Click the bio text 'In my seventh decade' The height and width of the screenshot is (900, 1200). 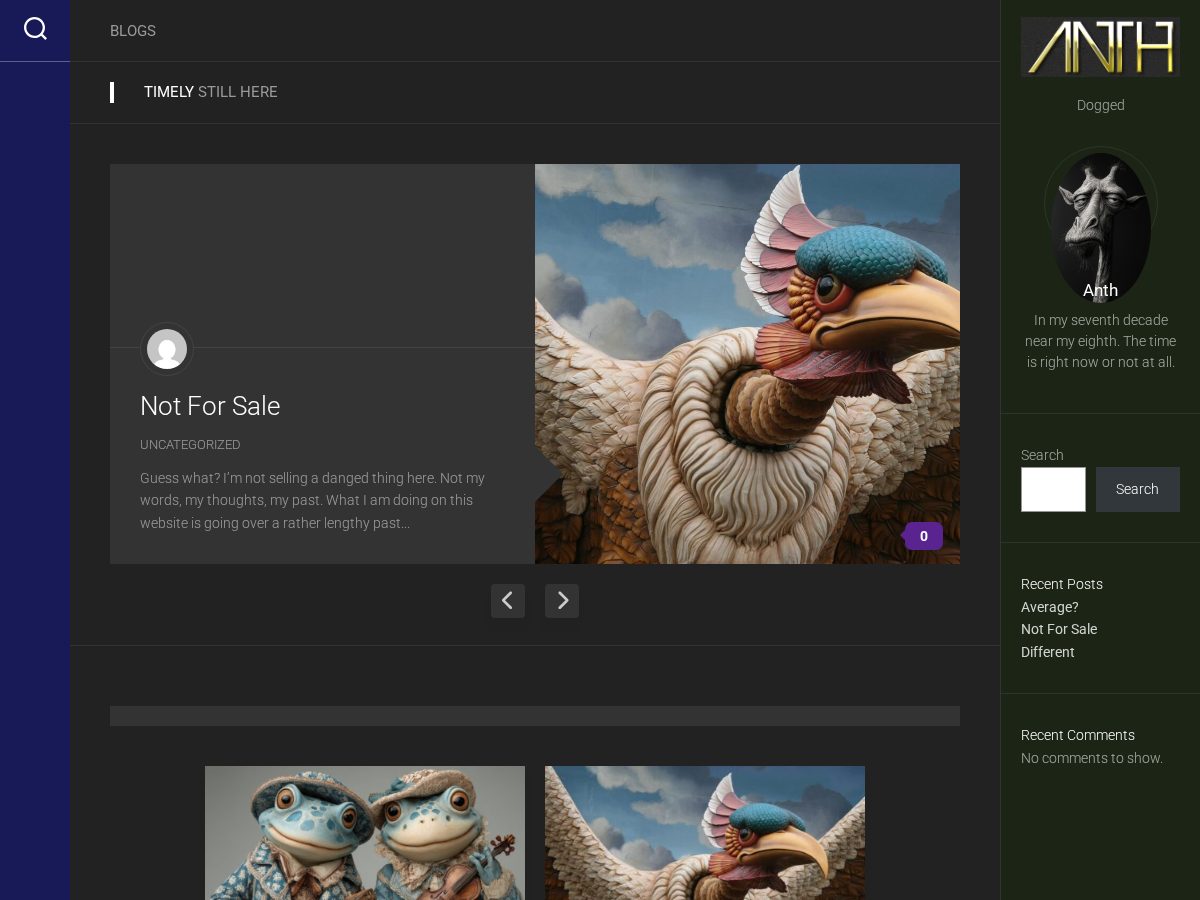(x=1100, y=341)
